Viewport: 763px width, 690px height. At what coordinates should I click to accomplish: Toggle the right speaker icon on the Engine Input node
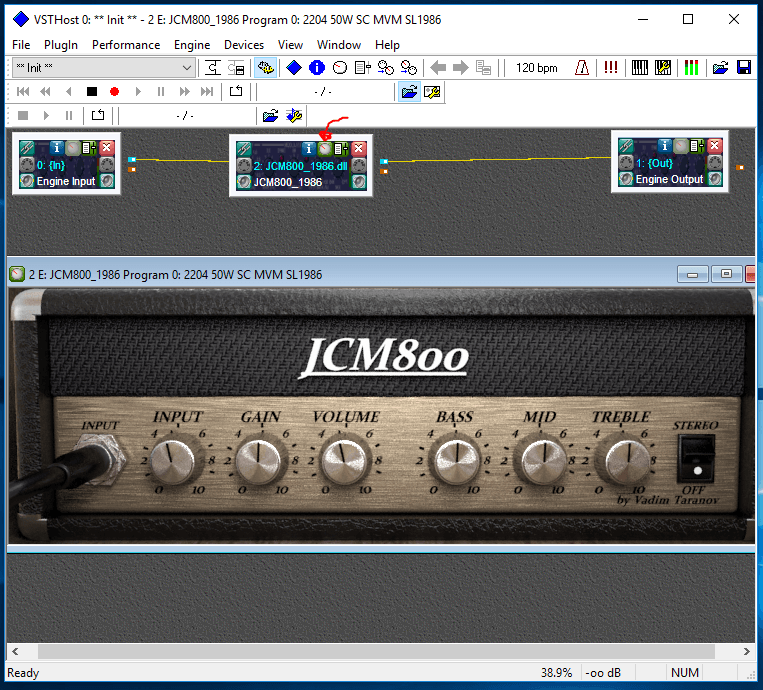[x=107, y=181]
